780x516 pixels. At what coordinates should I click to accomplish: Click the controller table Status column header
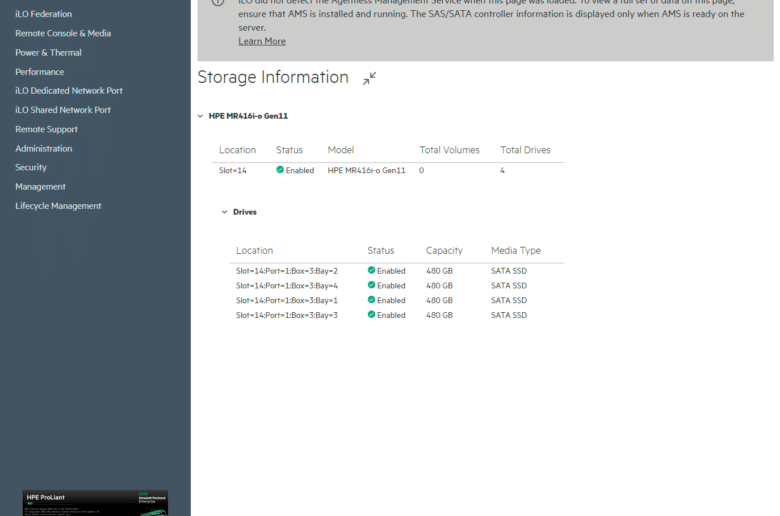tap(290, 150)
